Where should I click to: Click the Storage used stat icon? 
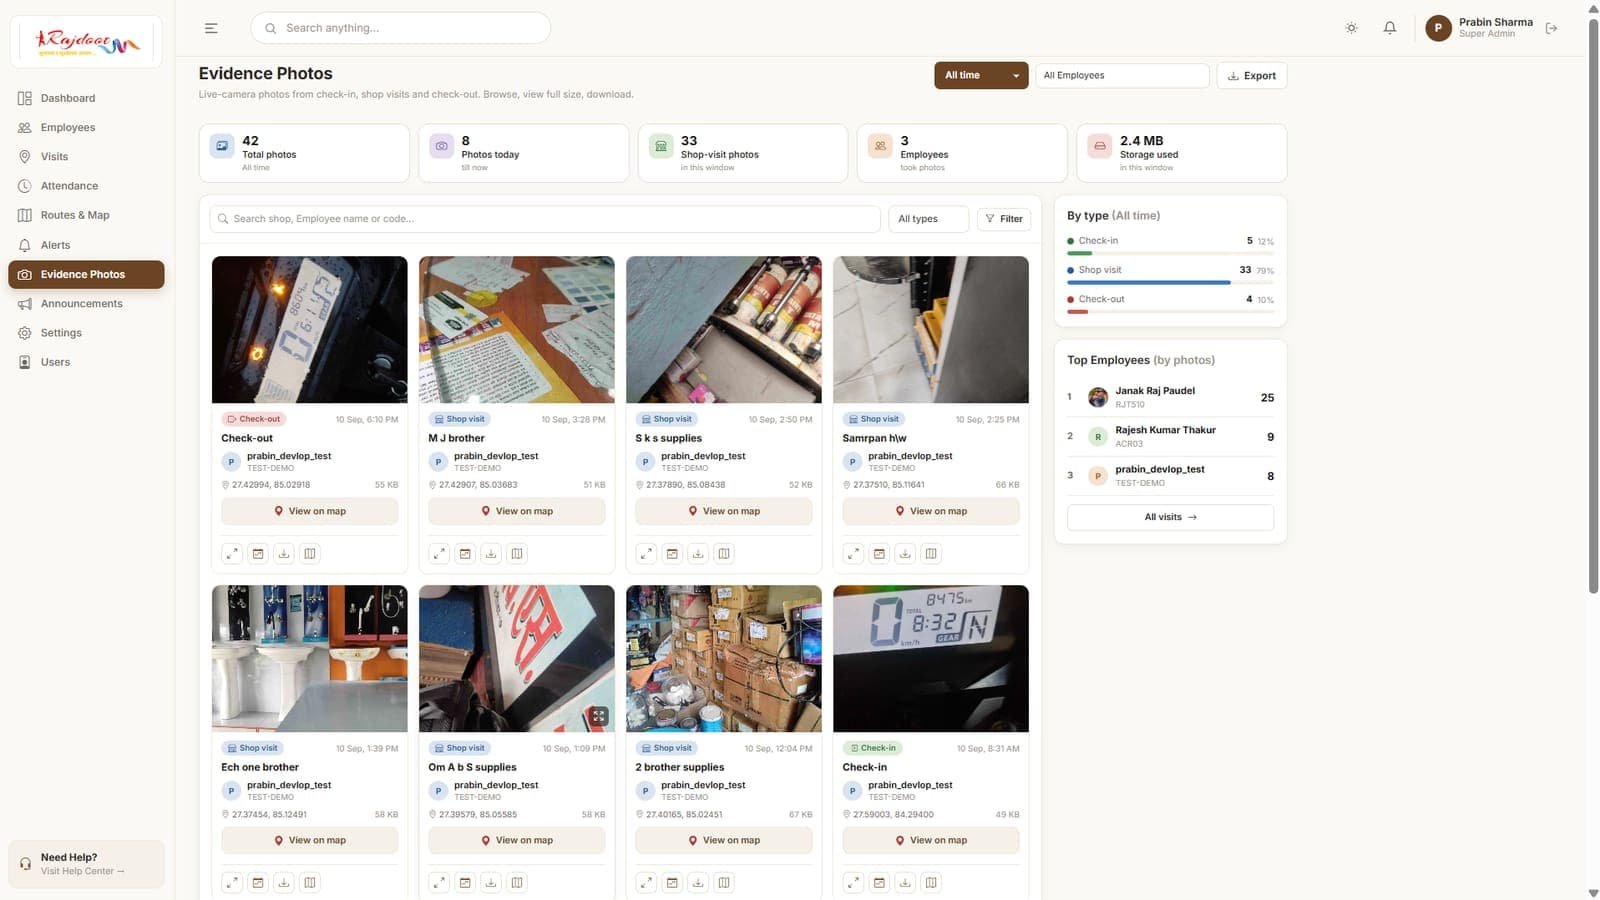click(x=1100, y=146)
